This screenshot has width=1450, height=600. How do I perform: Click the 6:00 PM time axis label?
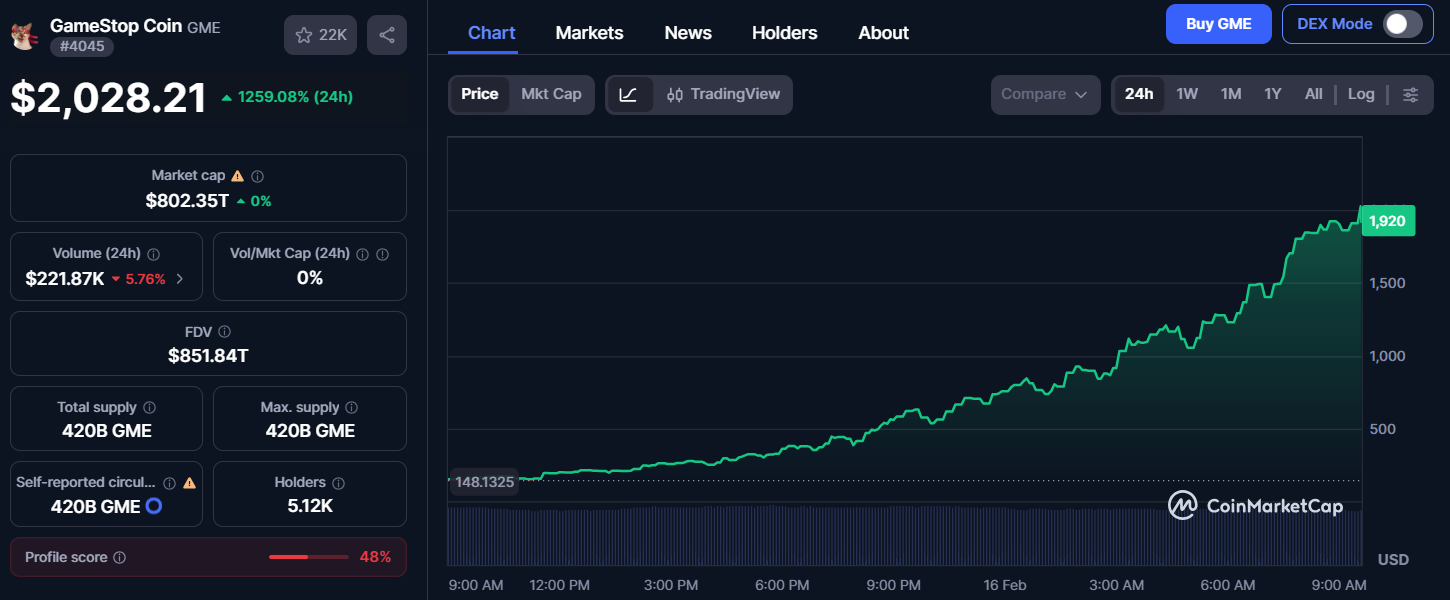(783, 584)
